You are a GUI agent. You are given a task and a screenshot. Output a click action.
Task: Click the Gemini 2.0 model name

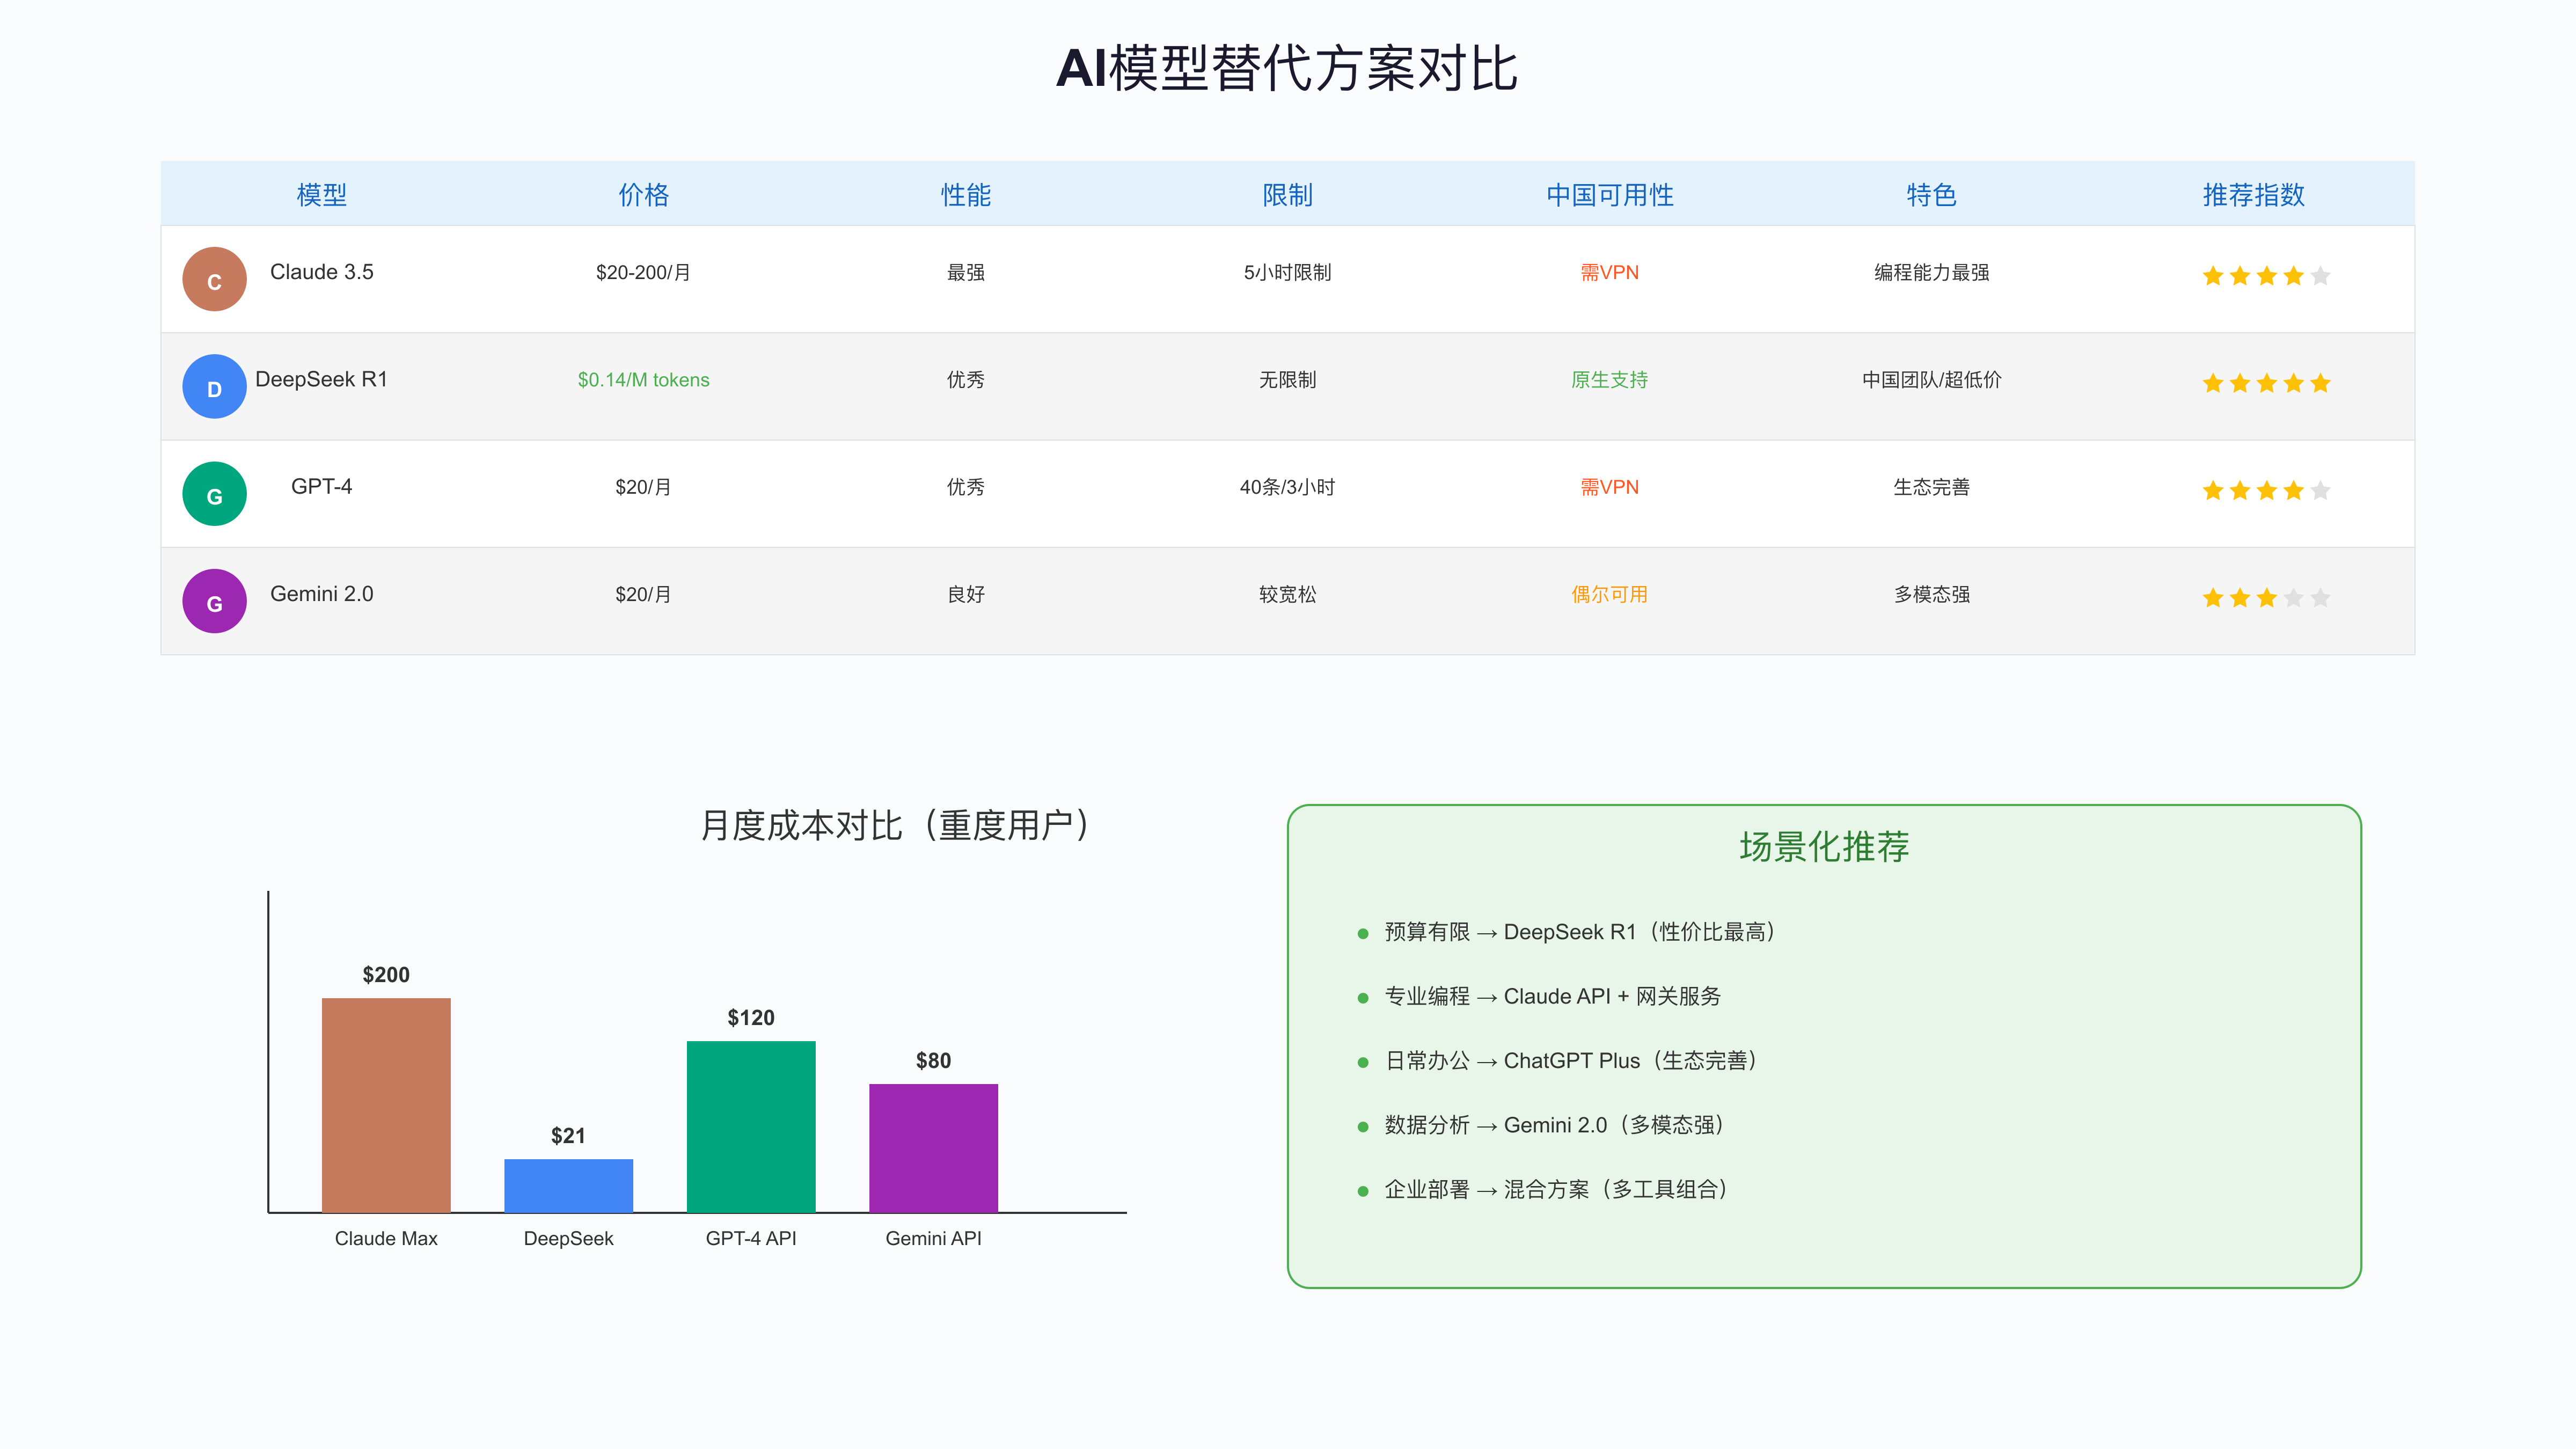tap(322, 594)
